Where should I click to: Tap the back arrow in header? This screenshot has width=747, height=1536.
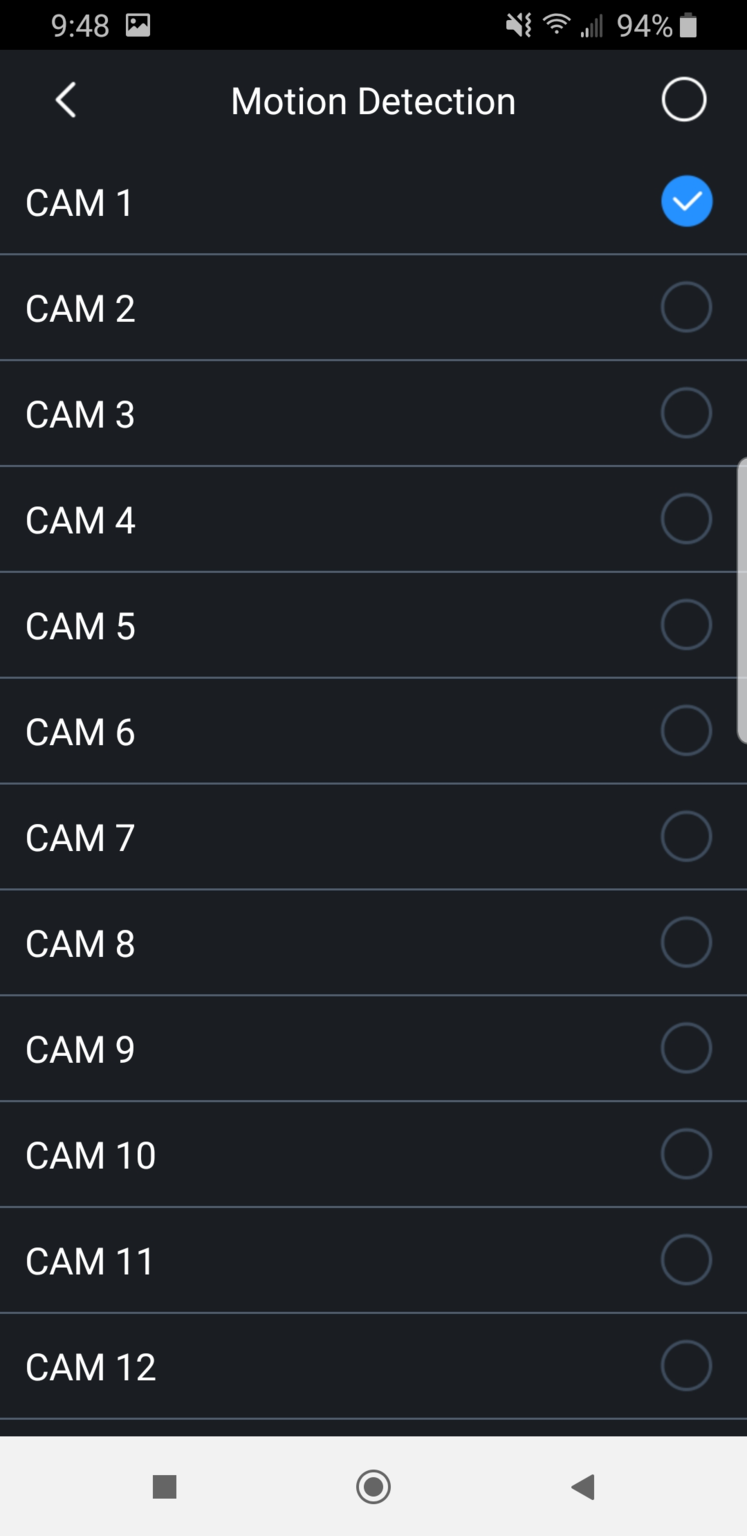click(66, 100)
